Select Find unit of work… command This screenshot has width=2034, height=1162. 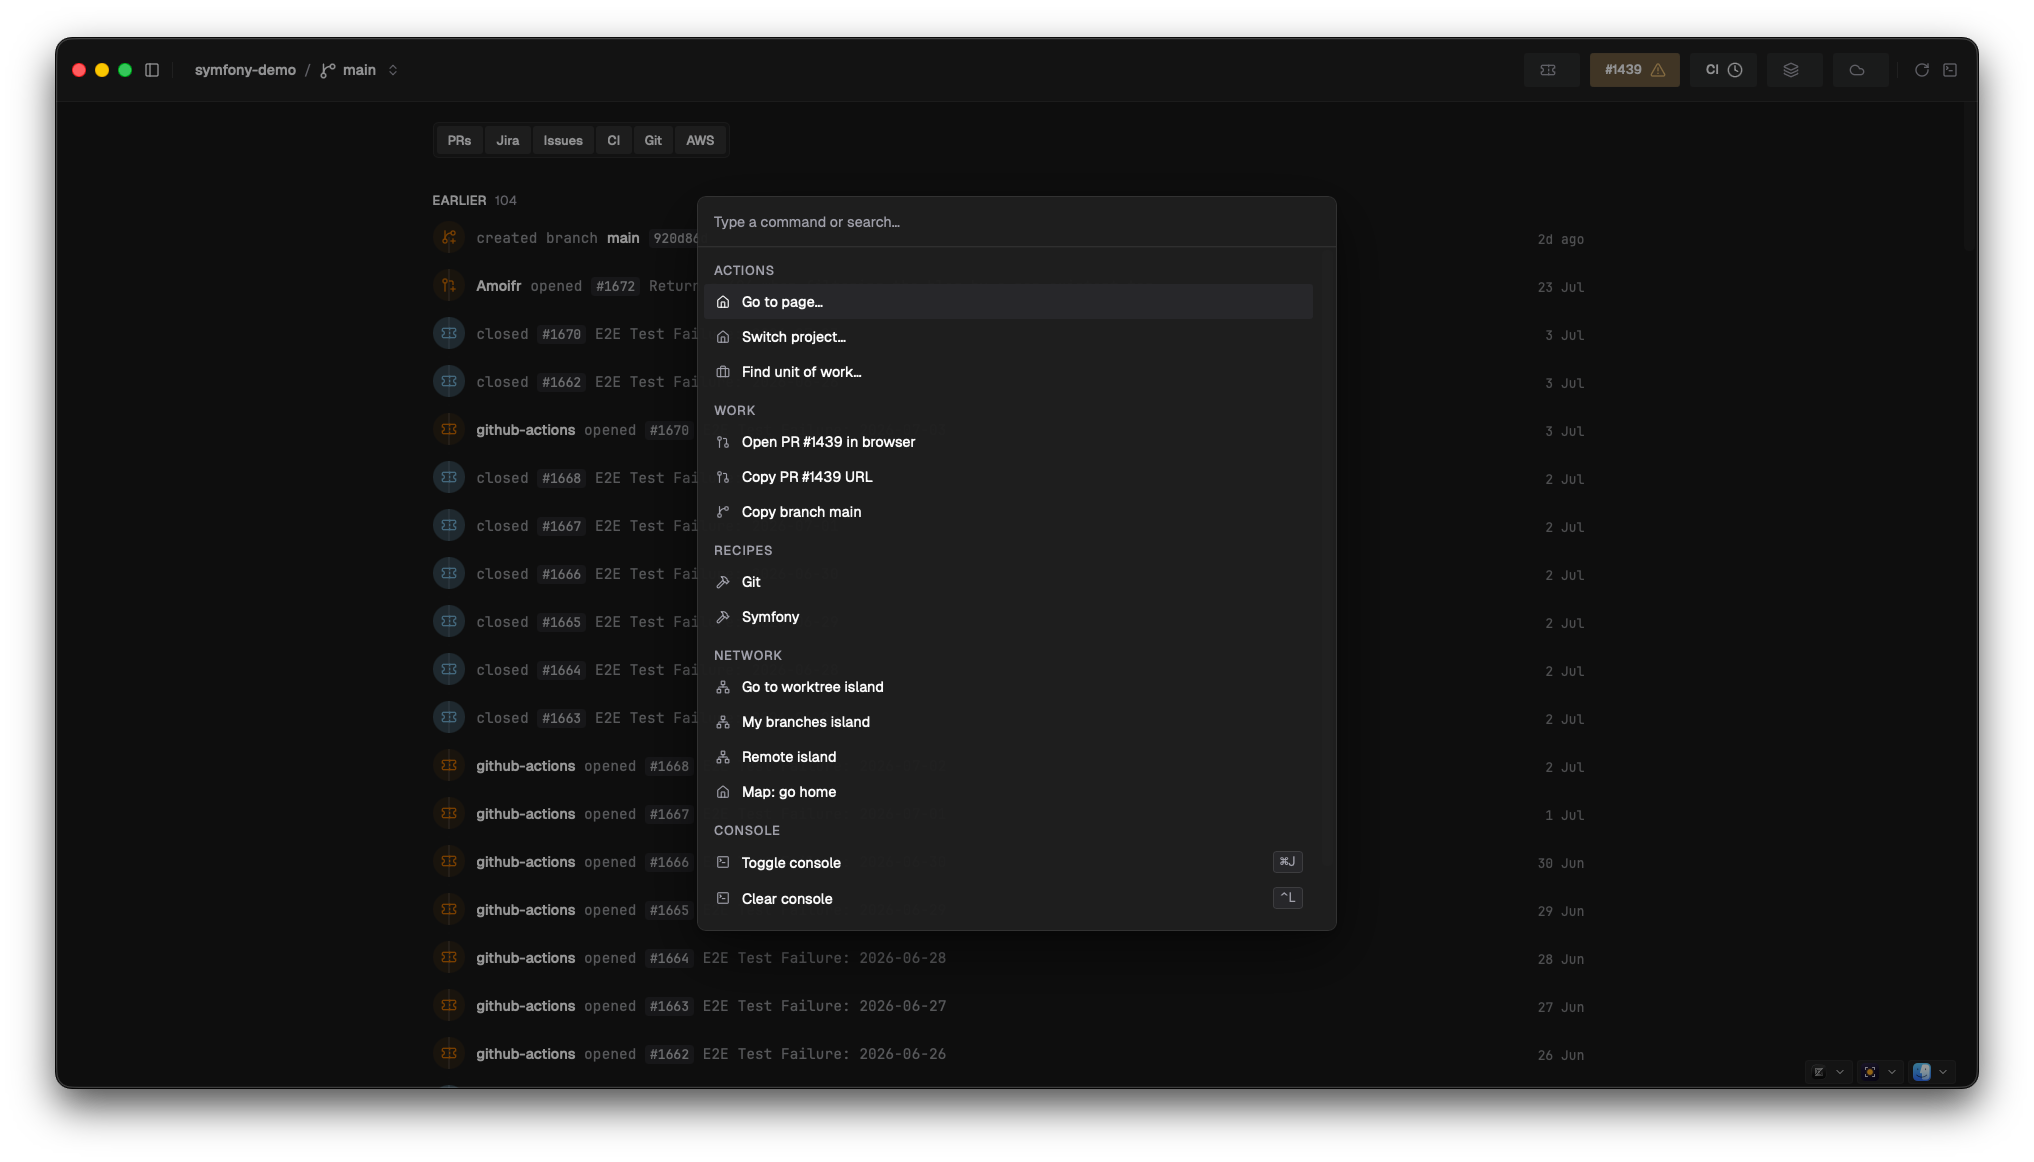(x=1008, y=372)
